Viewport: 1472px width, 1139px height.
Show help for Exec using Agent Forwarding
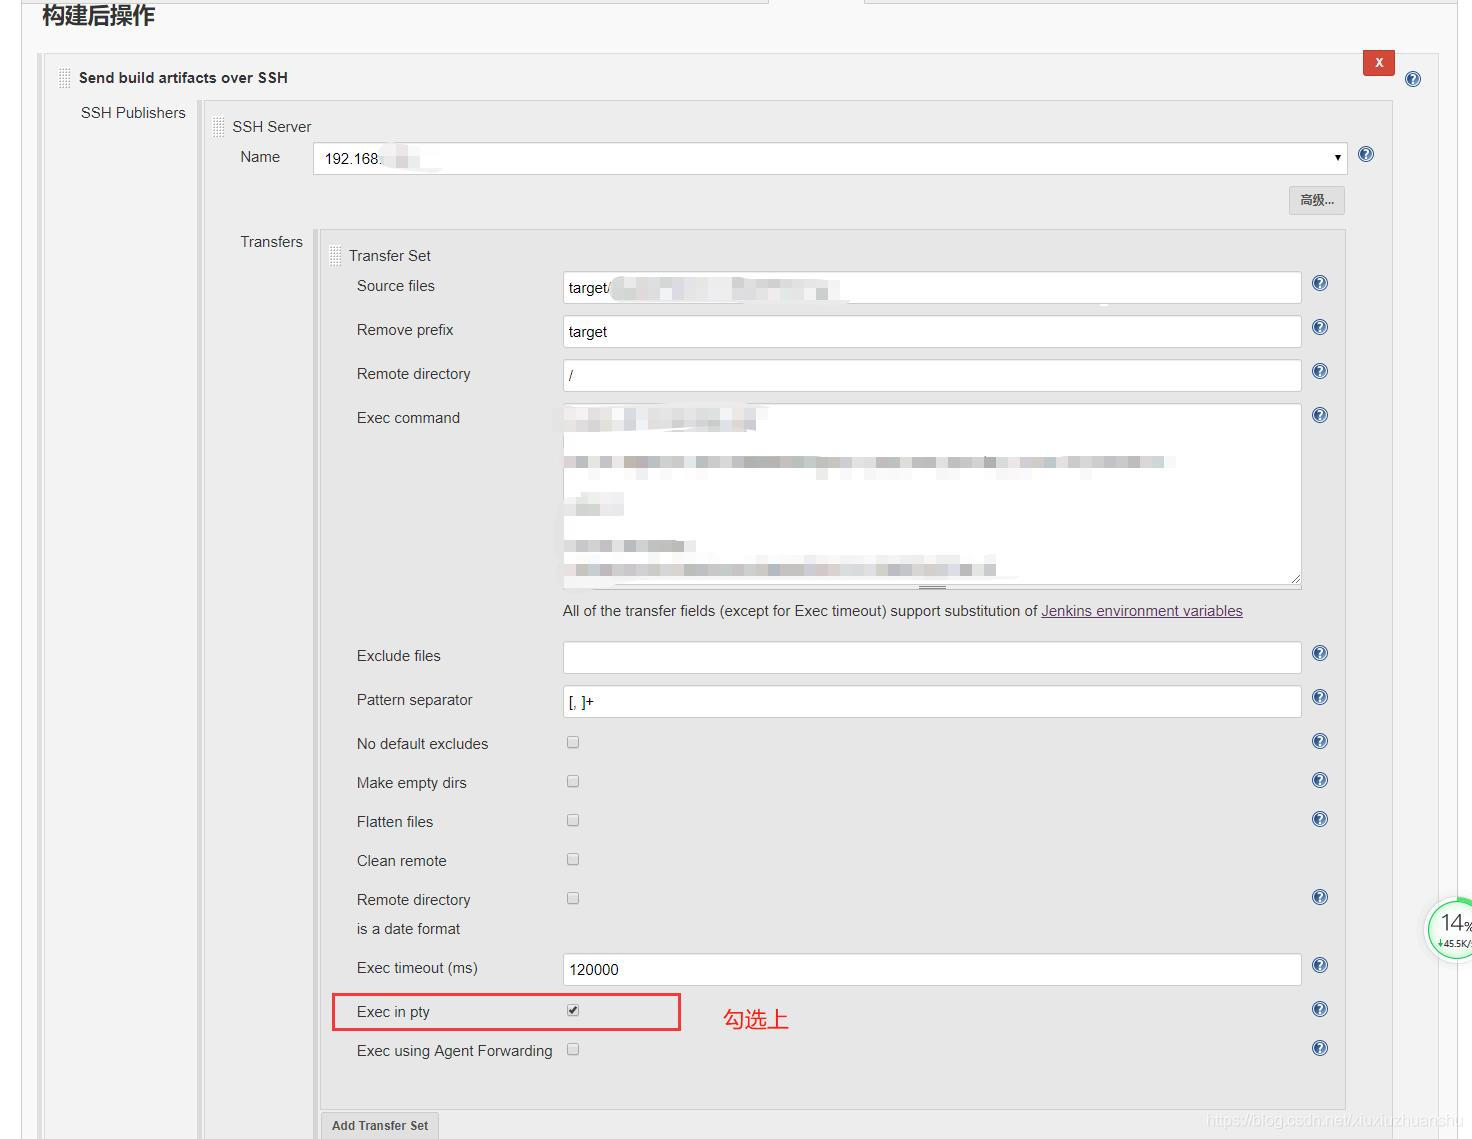[1320, 1048]
